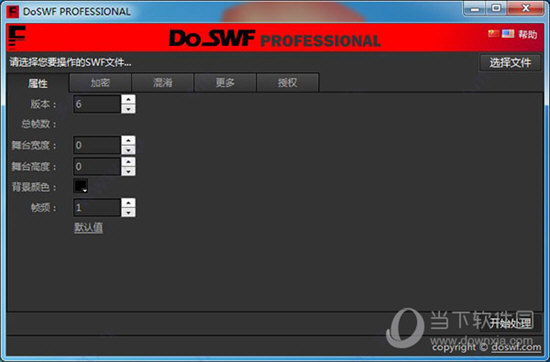The image size is (550, 362).
Task: Increase the 舞台宽度 value with up arrow
Action: pyautogui.click(x=128, y=140)
